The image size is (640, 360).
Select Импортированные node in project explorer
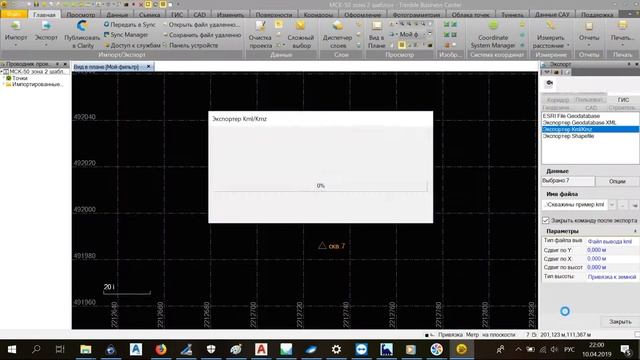pos(38,84)
